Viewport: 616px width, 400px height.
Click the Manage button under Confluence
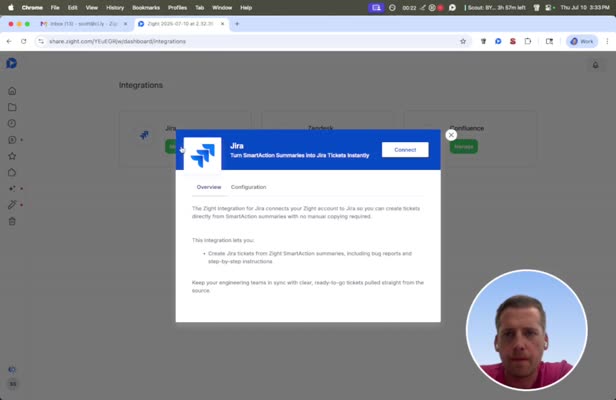tap(464, 147)
